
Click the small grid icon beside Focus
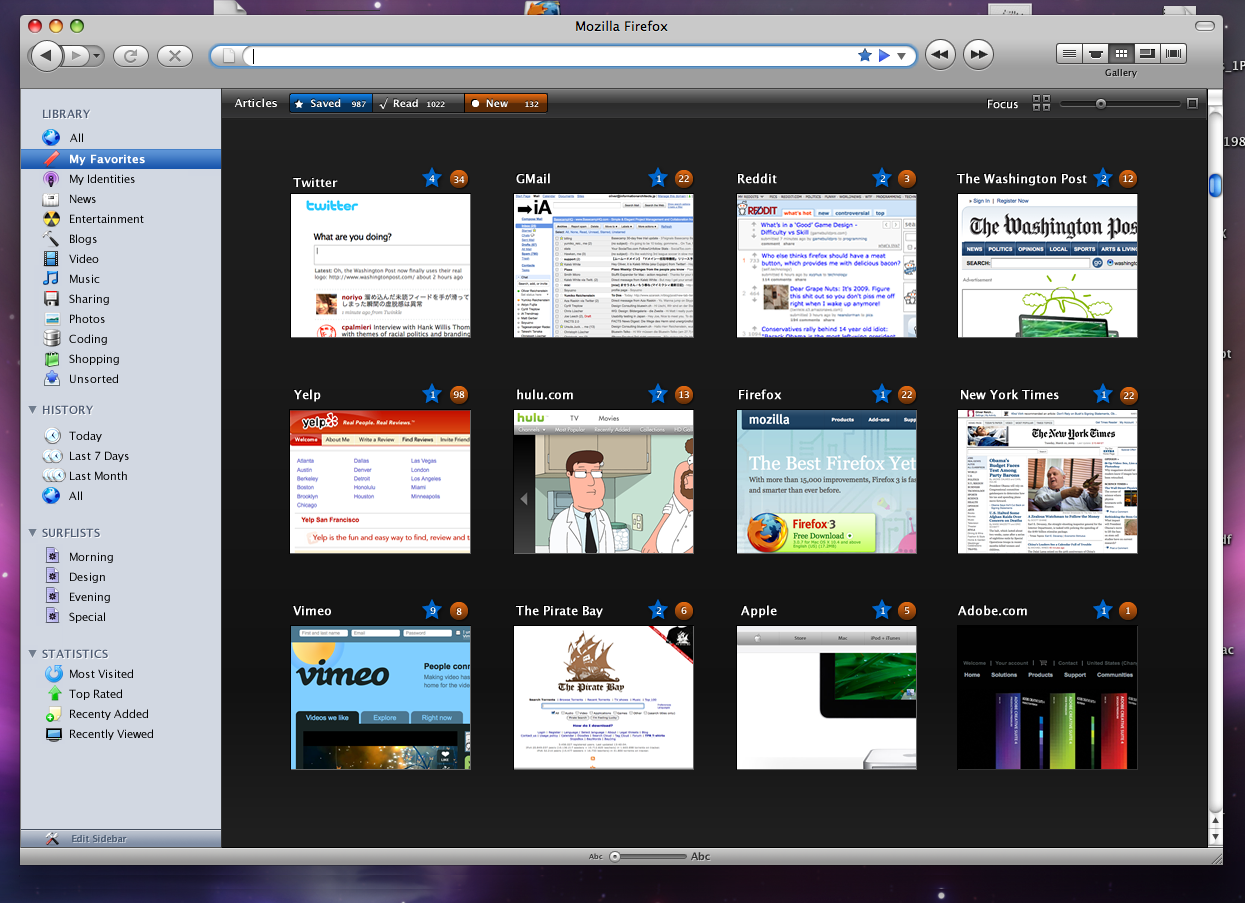[1041, 103]
